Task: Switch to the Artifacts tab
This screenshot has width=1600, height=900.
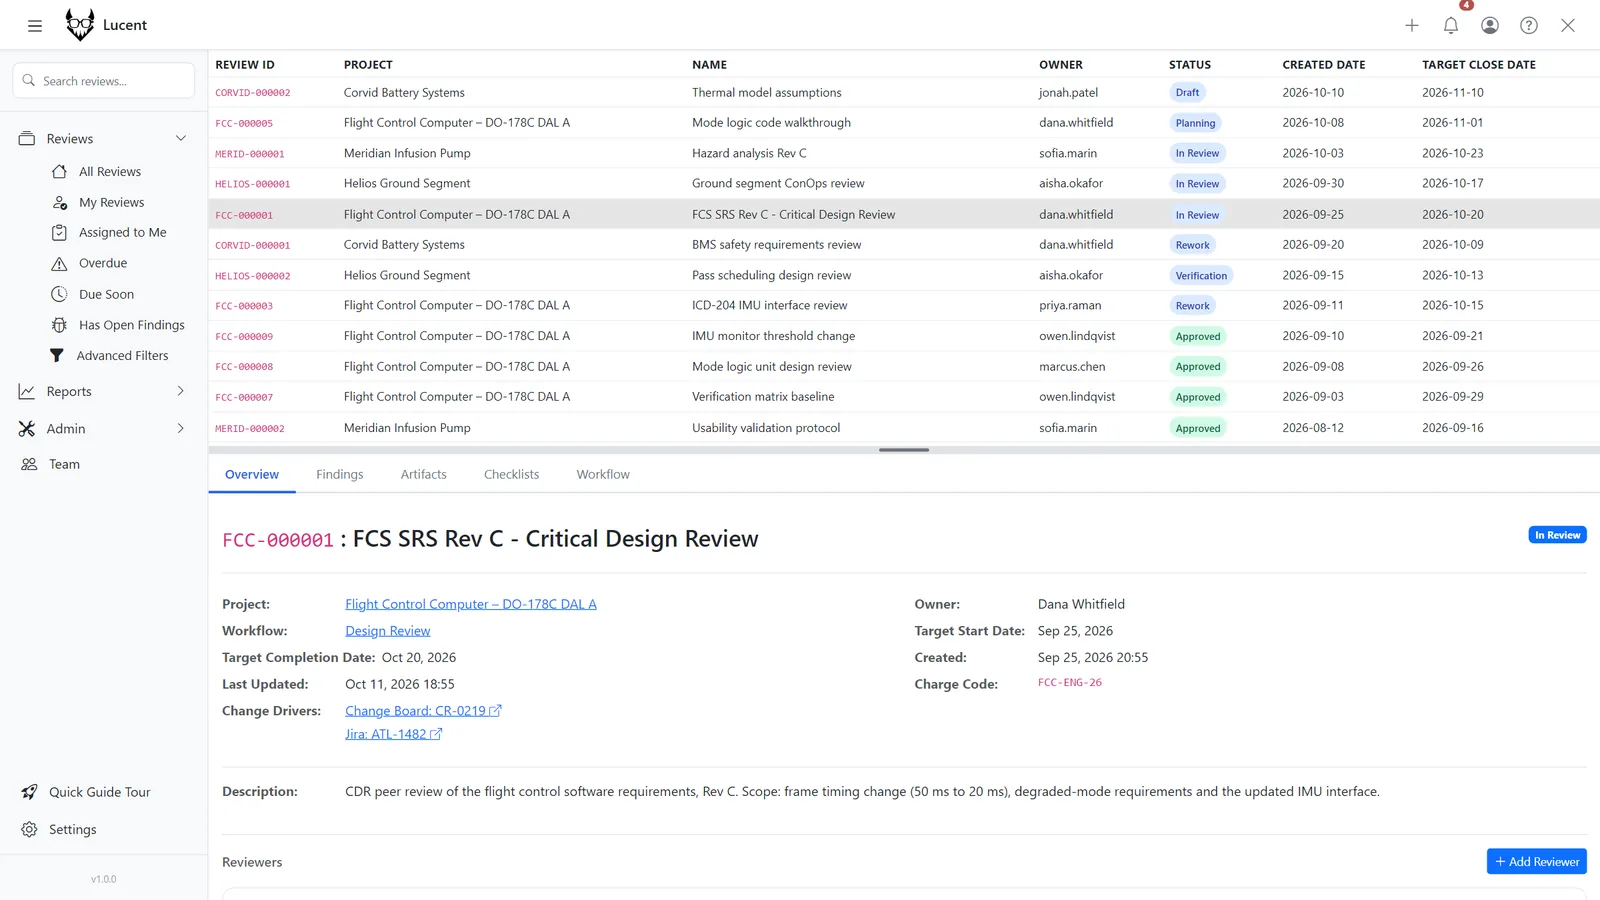Action: [x=424, y=475]
